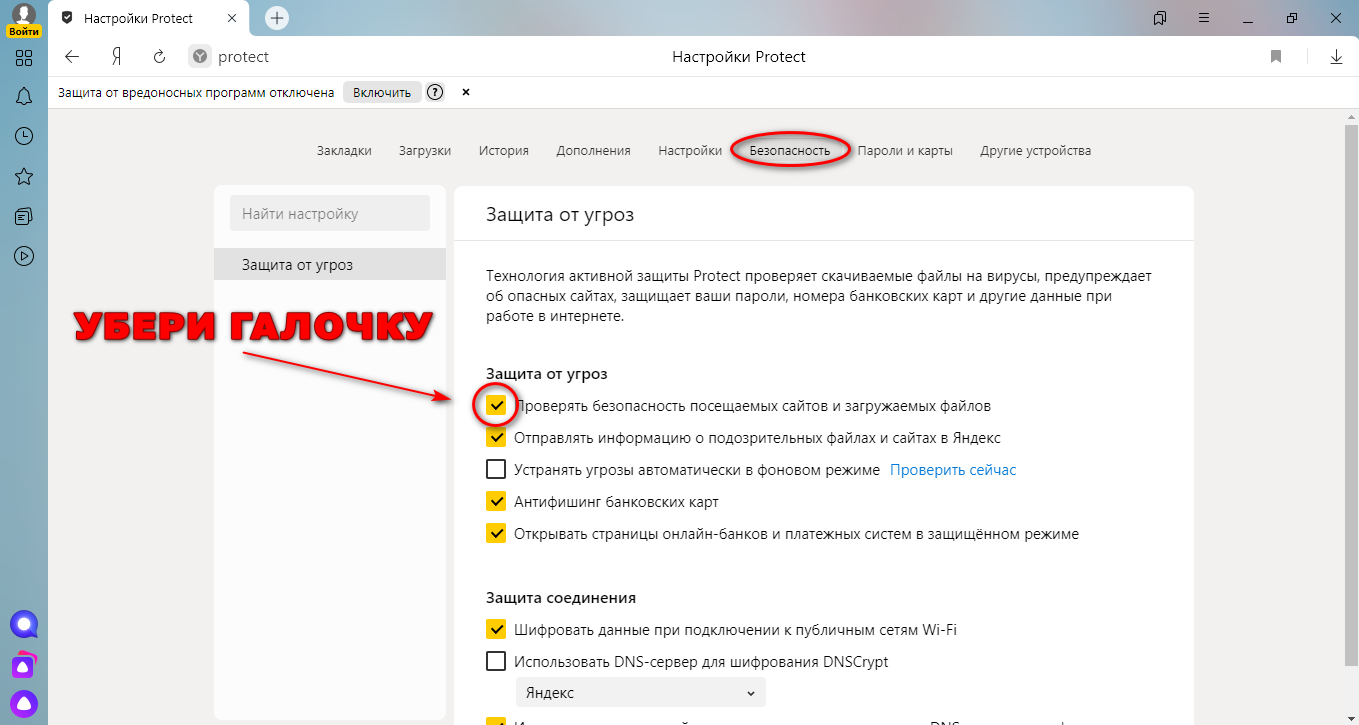This screenshot has width=1359, height=725.
Task: Select Защита от угроз in left panel
Action: (330, 264)
